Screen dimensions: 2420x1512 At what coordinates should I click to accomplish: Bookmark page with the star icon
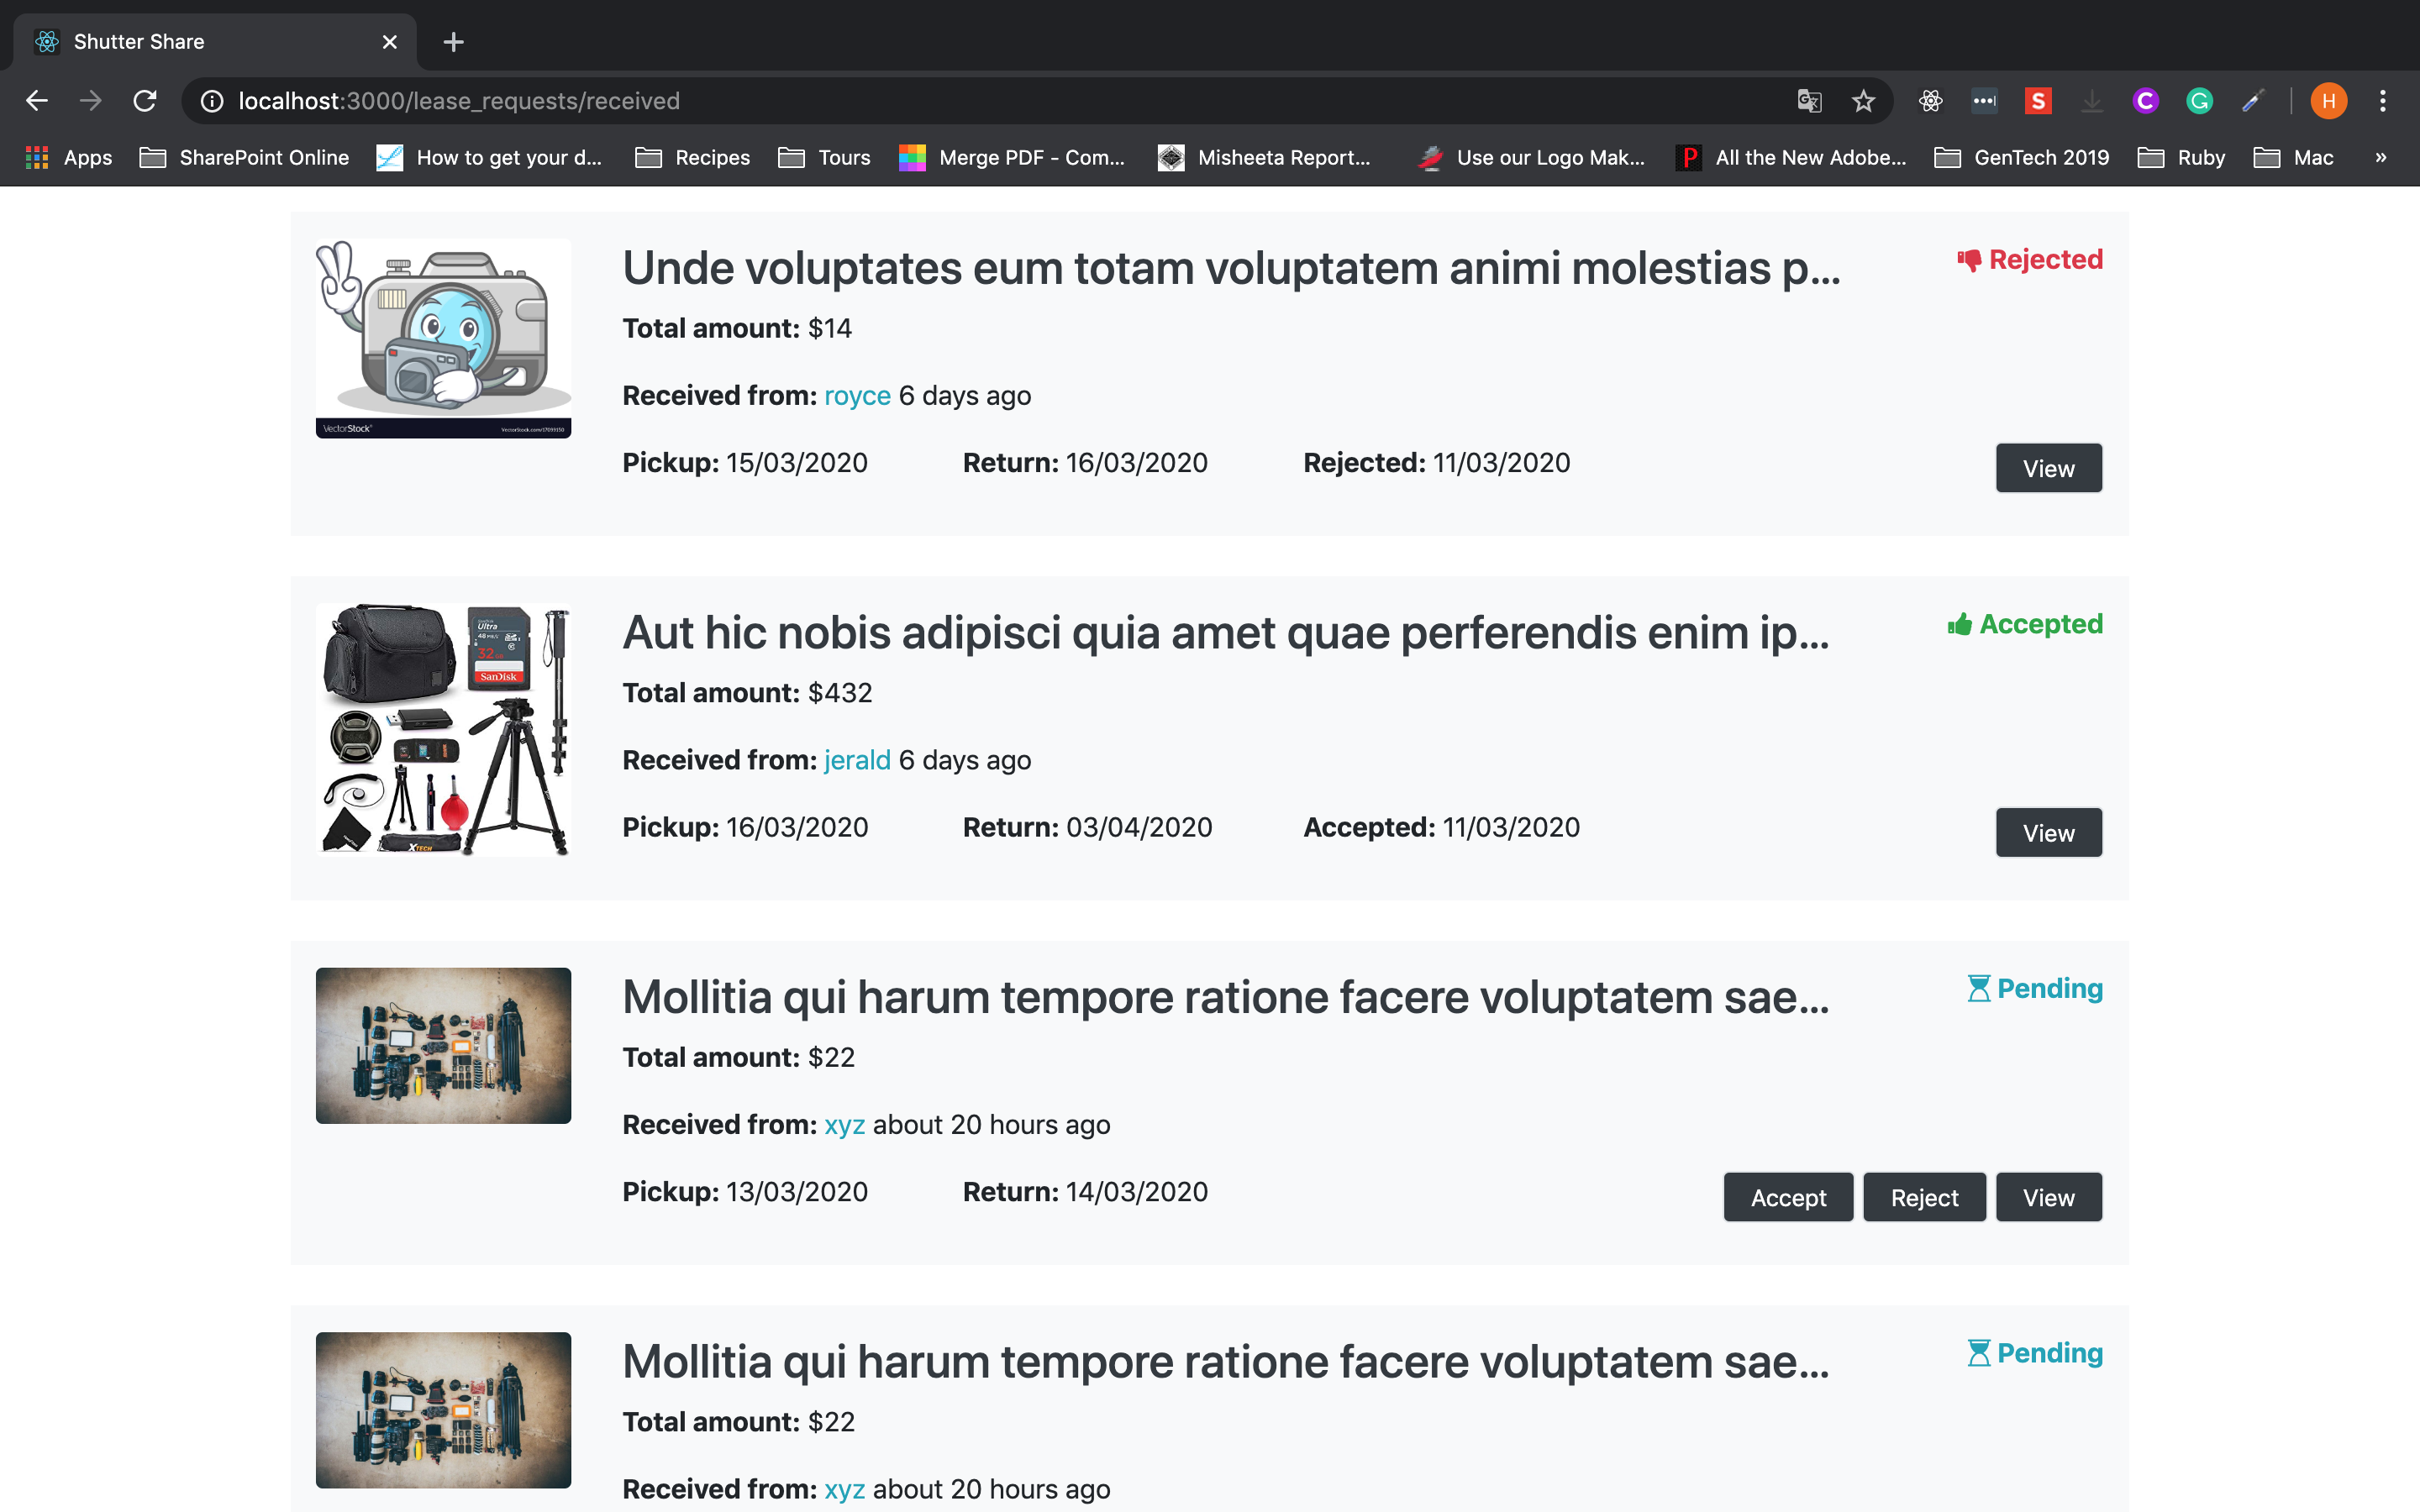click(1863, 101)
